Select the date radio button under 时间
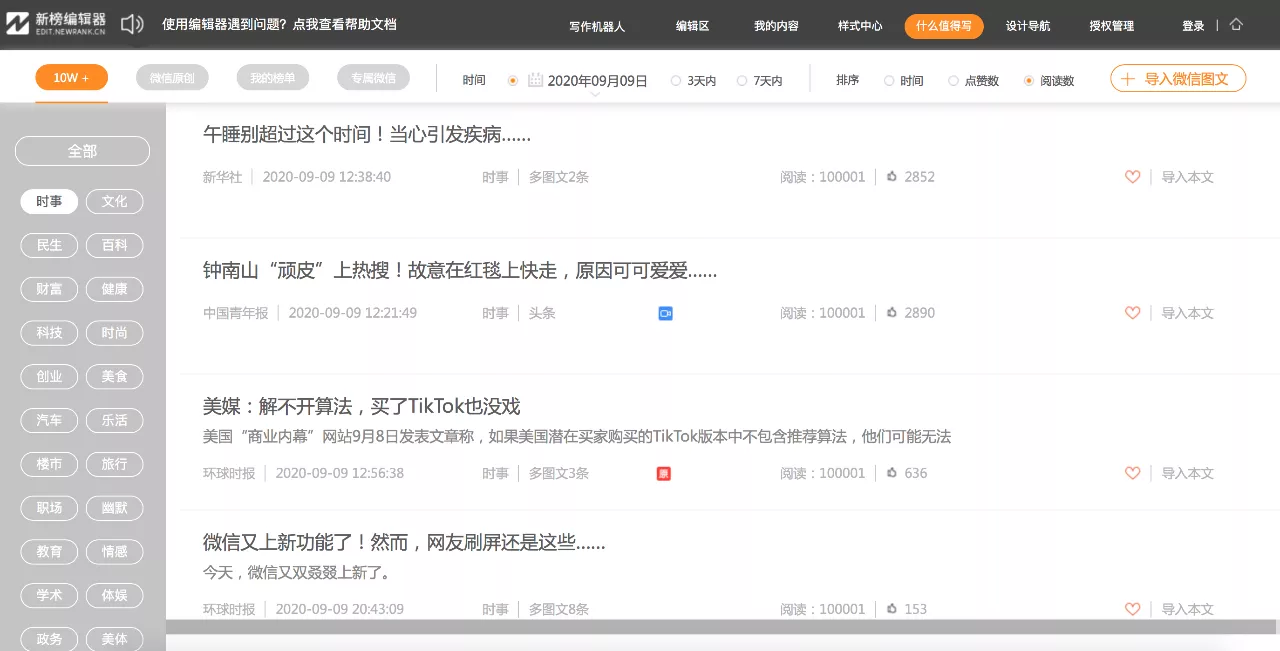The image size is (1280, 651). [x=513, y=80]
